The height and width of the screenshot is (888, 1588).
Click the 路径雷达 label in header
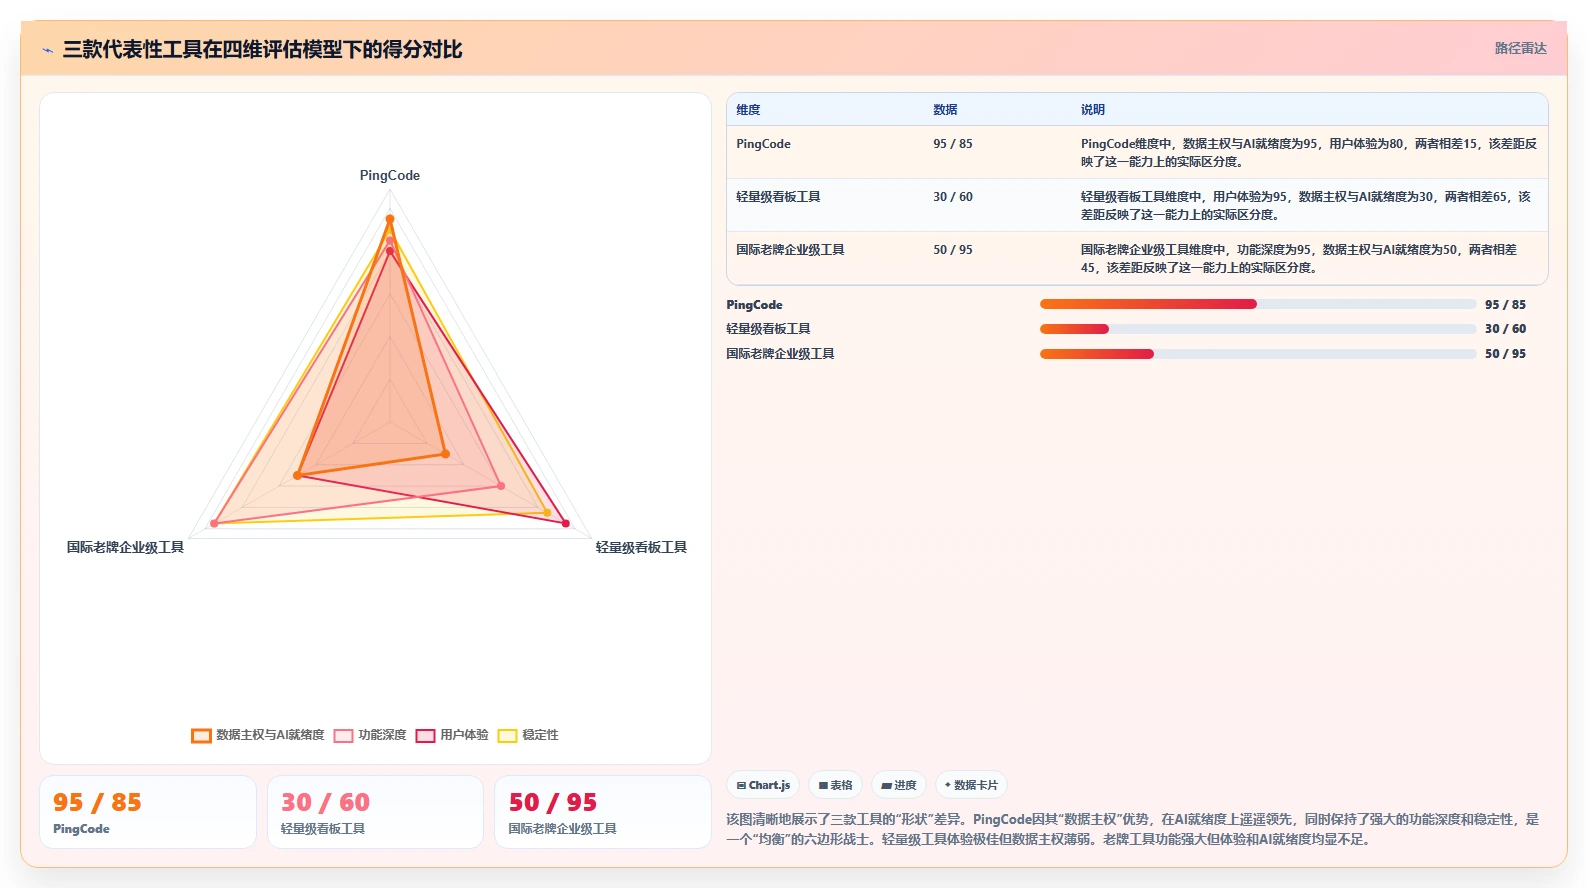(x=1520, y=48)
